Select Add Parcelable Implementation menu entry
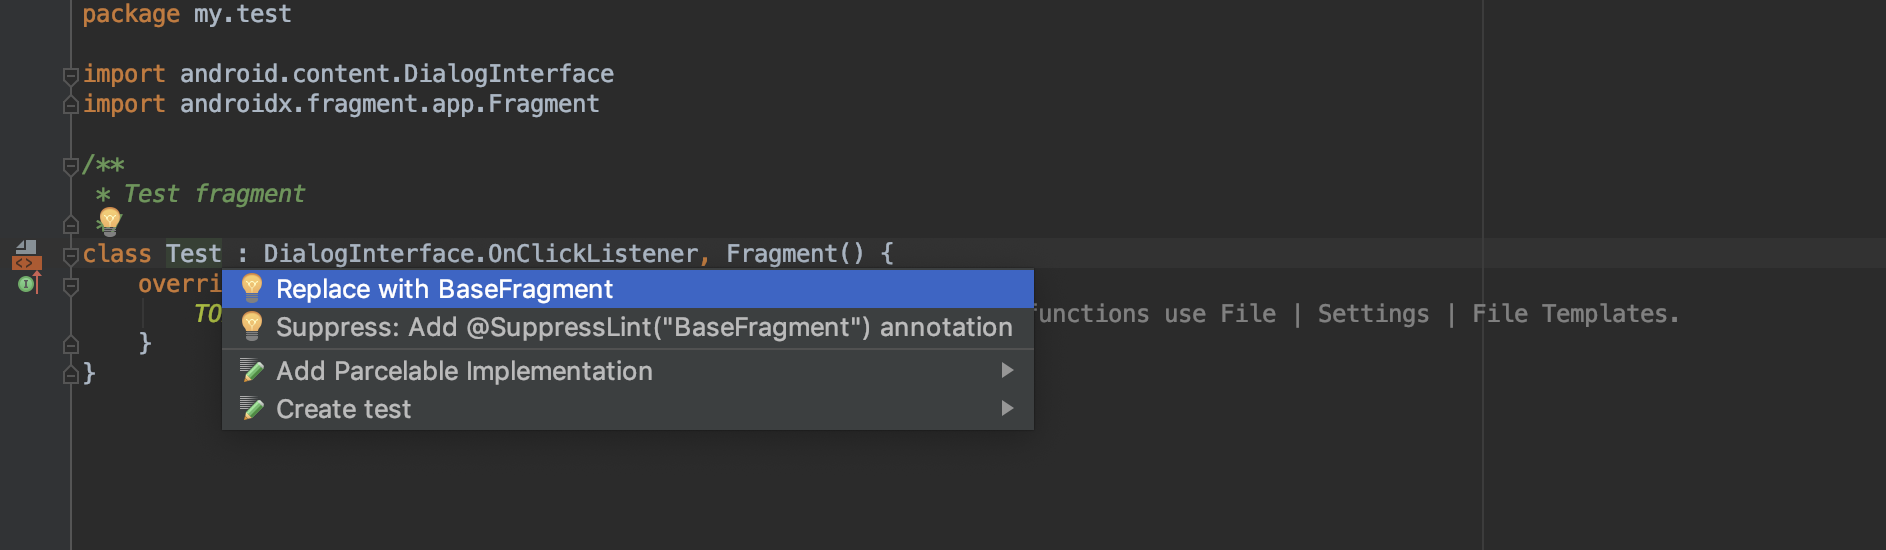 628,371
